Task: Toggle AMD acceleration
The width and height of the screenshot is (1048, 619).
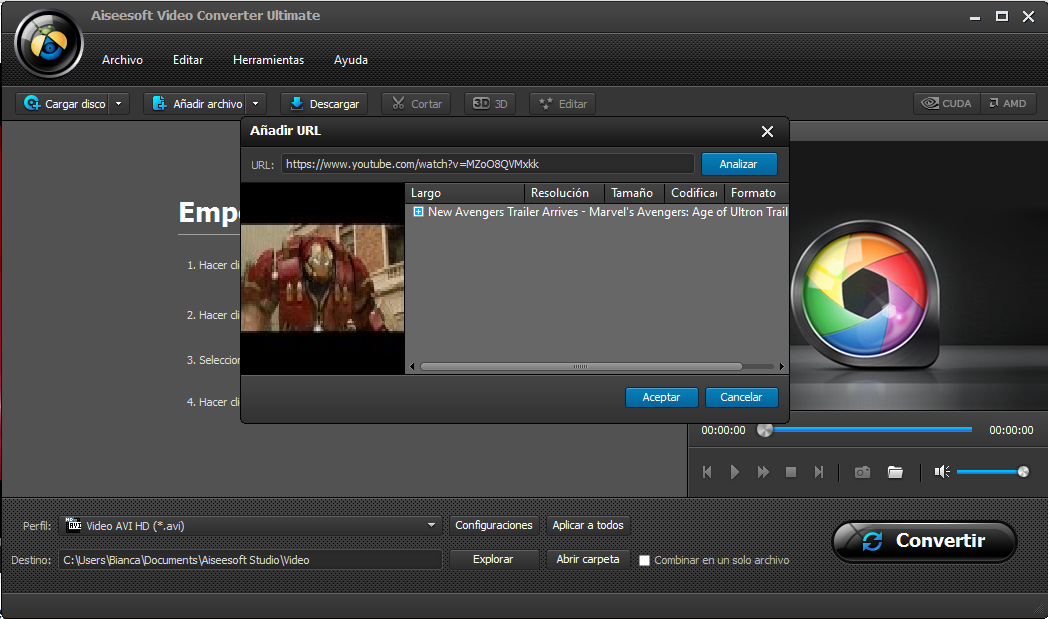Action: coord(1009,103)
